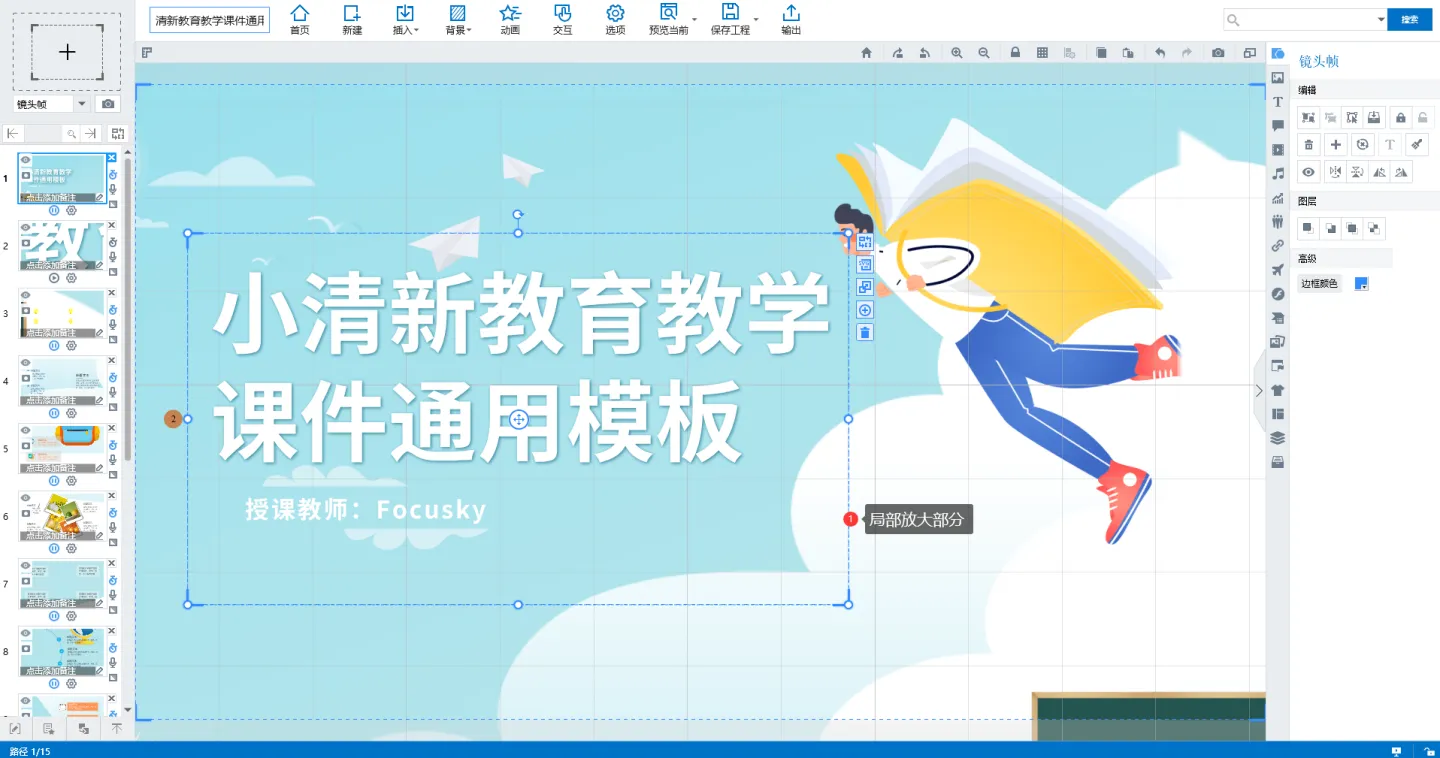The width and height of the screenshot is (1440, 758).
Task: Click the 输出 export button
Action: [x=791, y=19]
